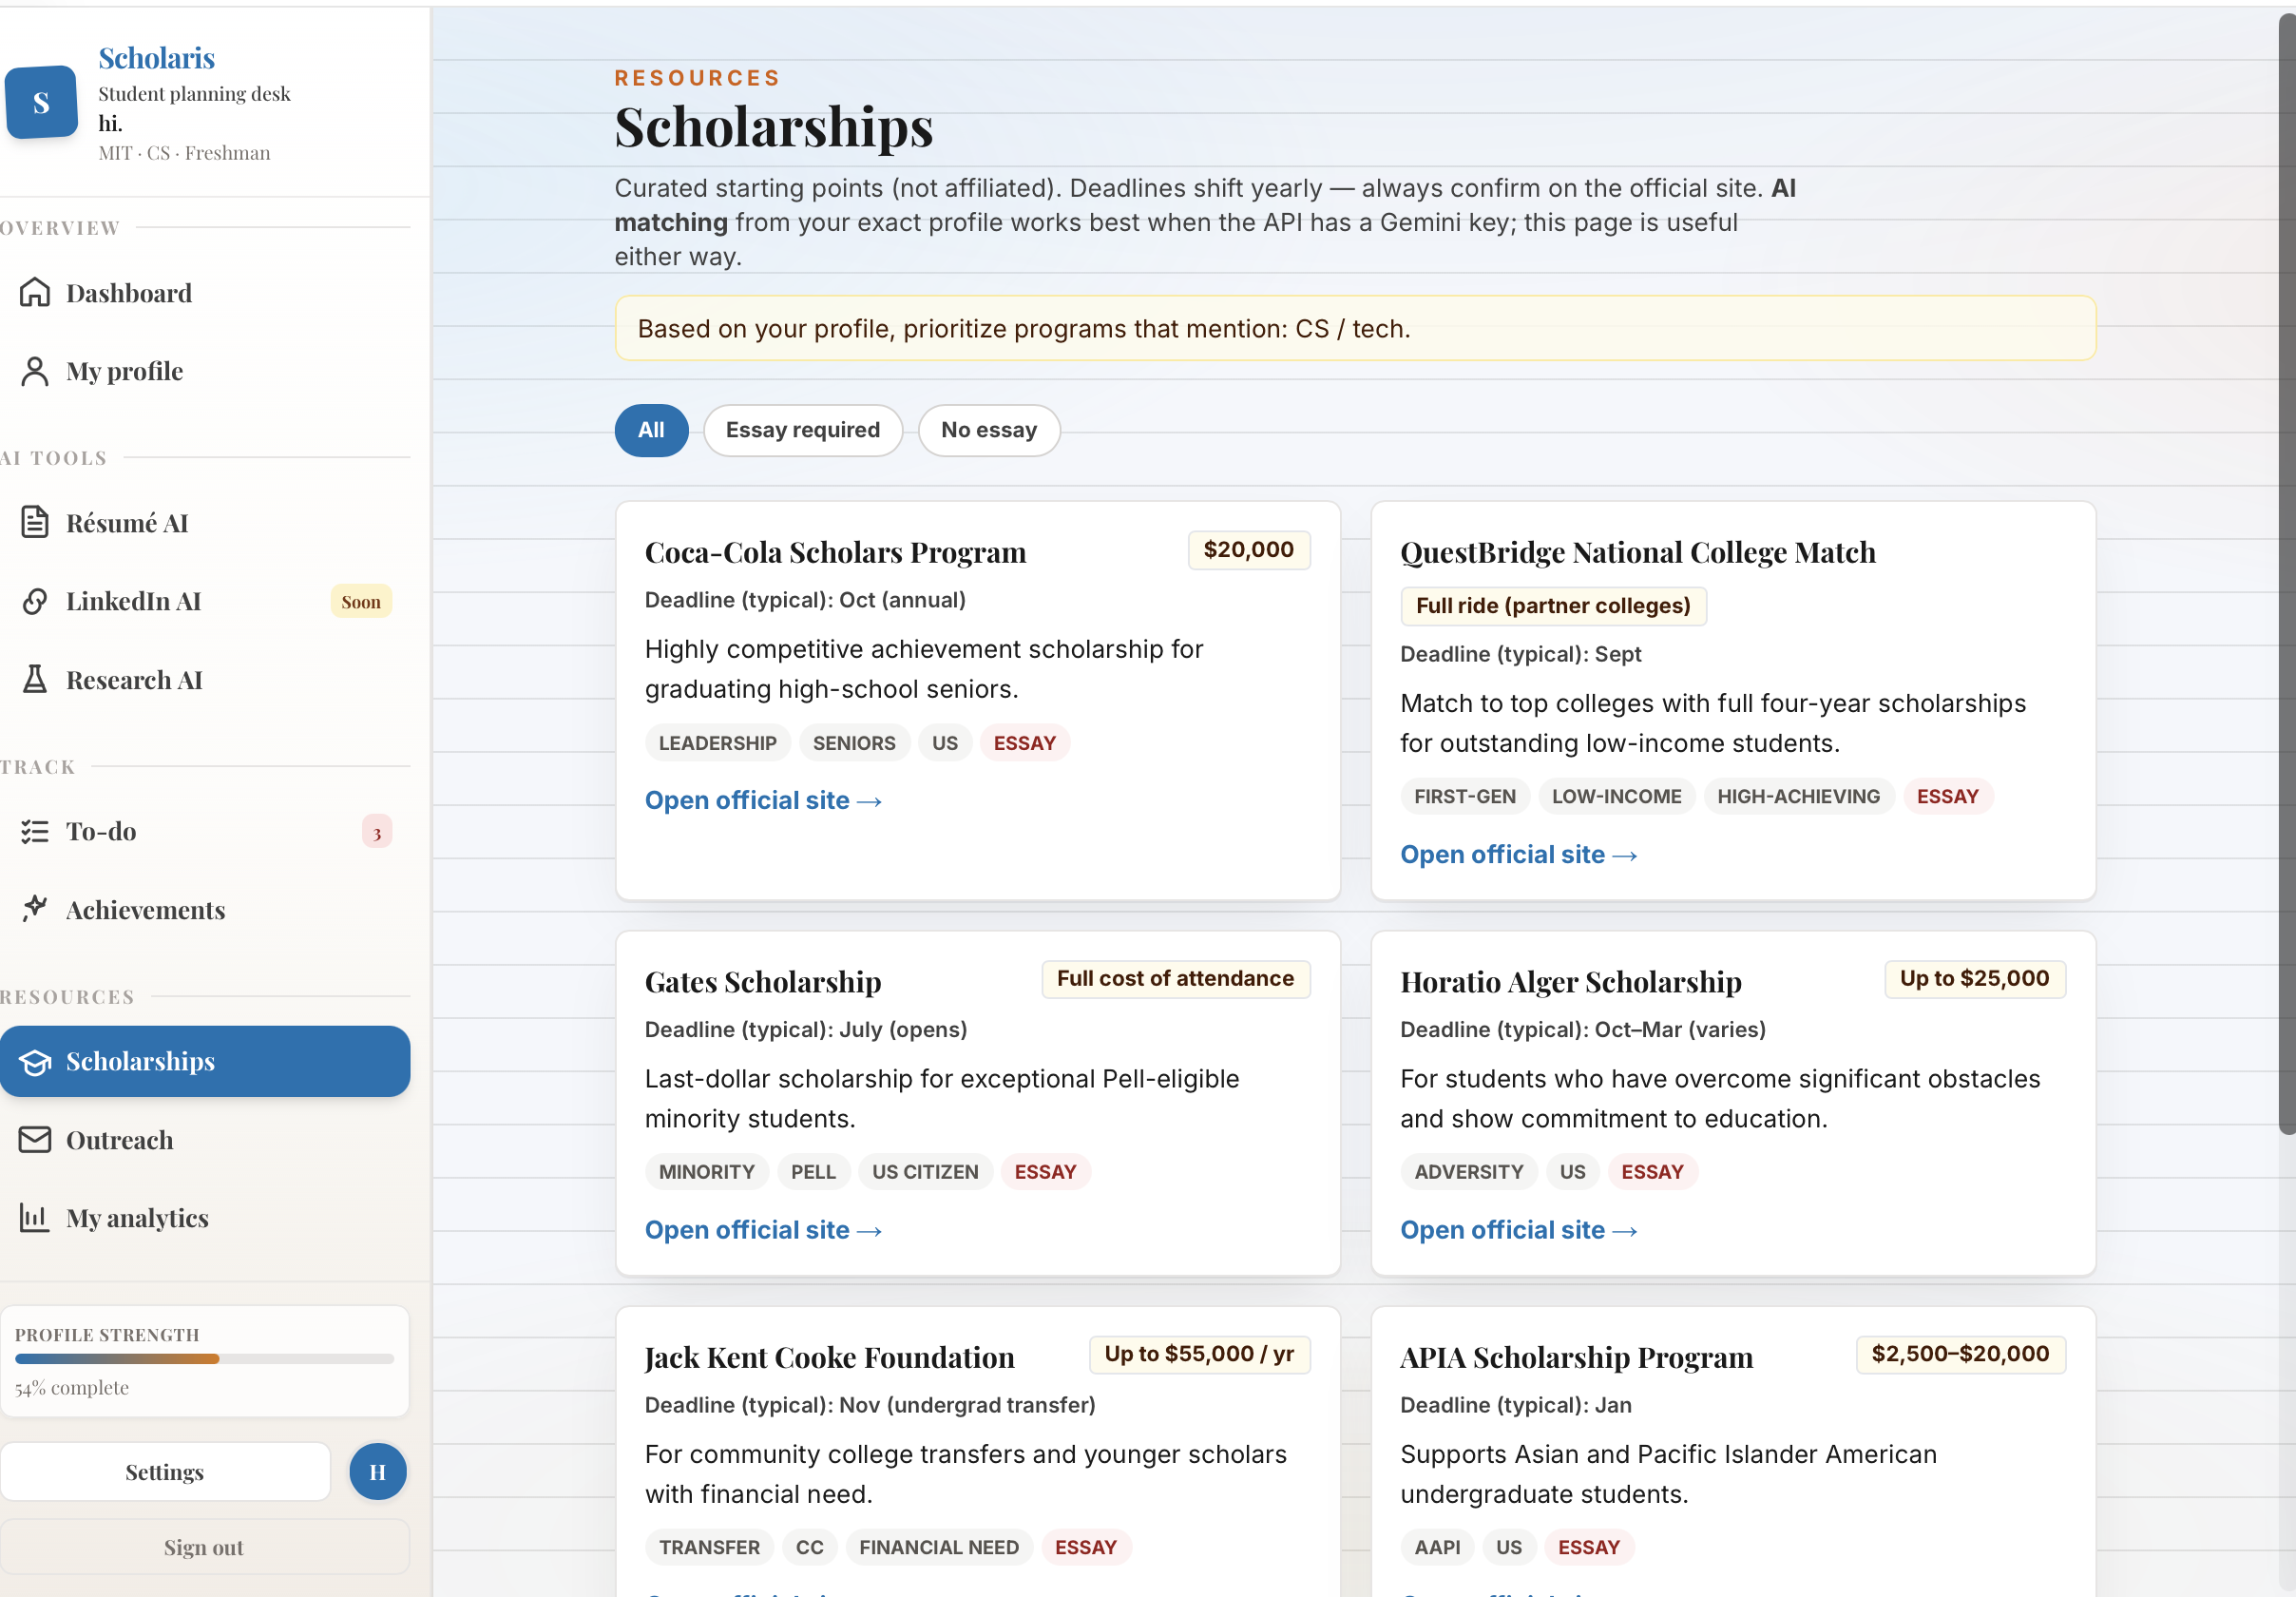Click the profile strength progress bar
The width and height of the screenshot is (2296, 1597).
204,1358
